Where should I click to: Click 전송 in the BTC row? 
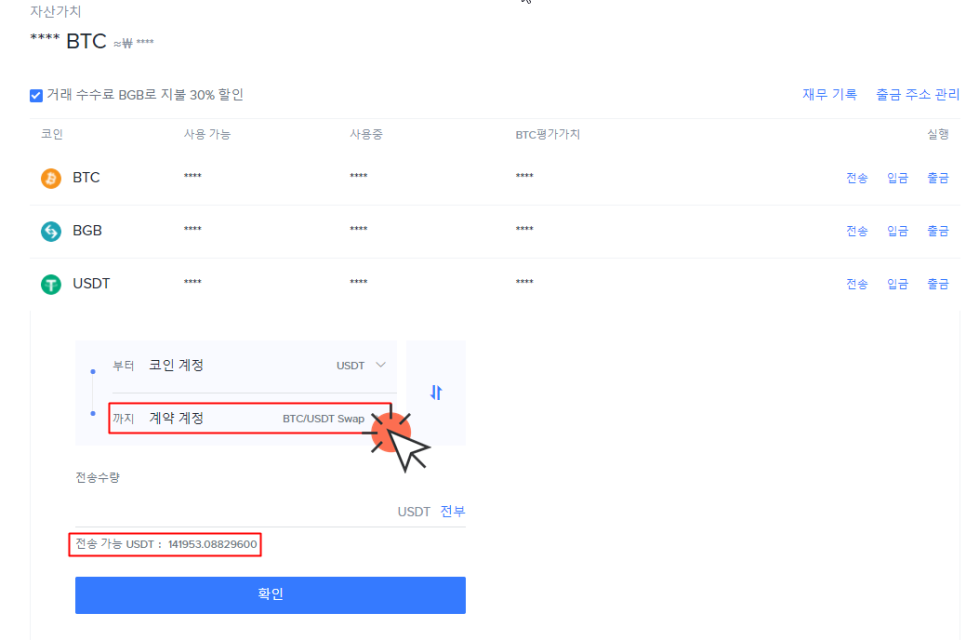(x=857, y=178)
